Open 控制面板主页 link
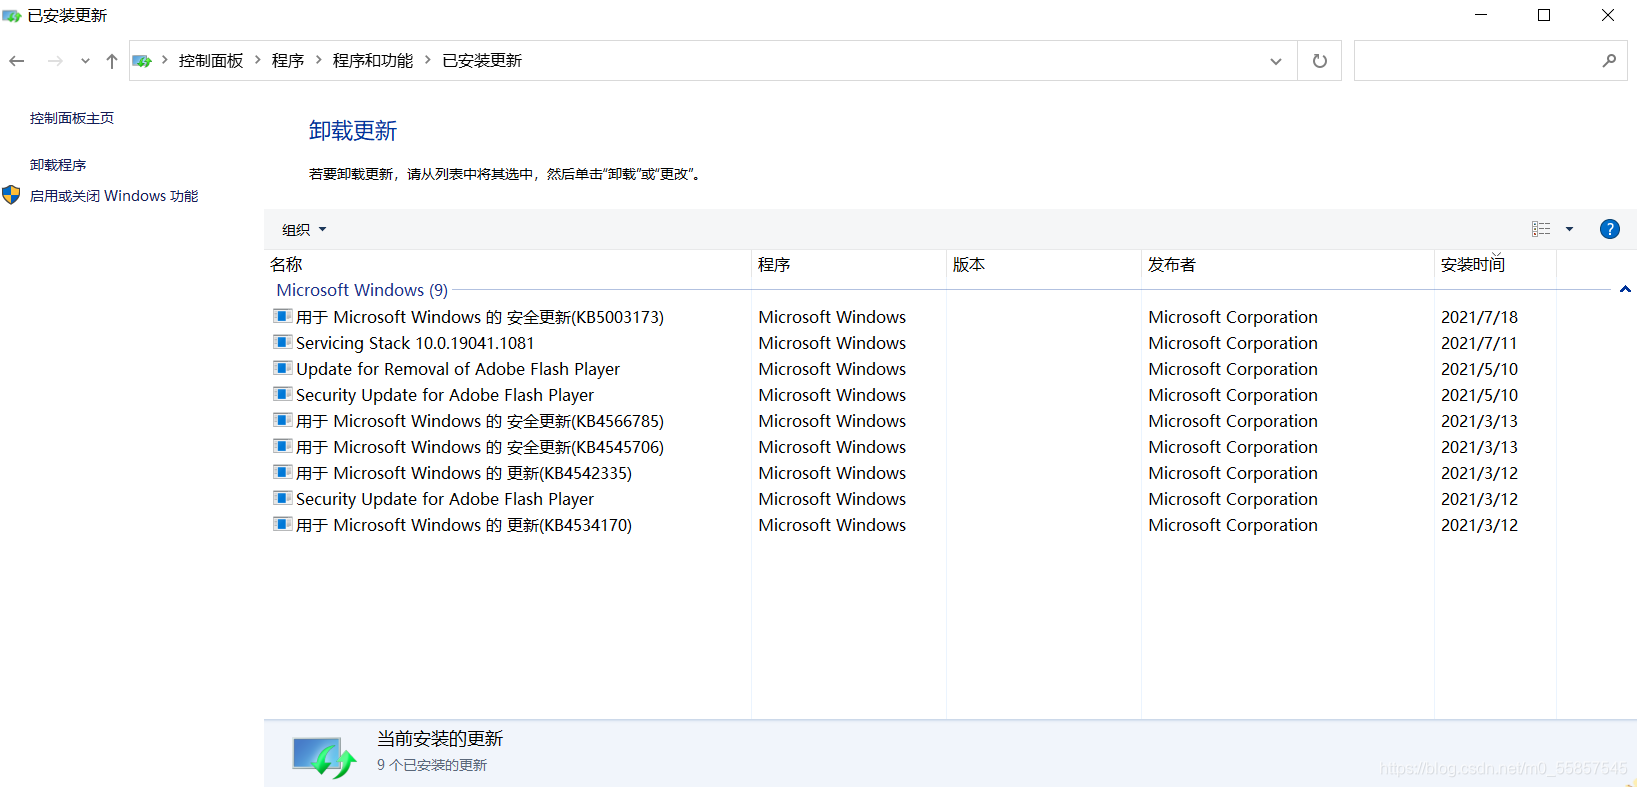This screenshot has height=787, width=1637. click(x=72, y=118)
